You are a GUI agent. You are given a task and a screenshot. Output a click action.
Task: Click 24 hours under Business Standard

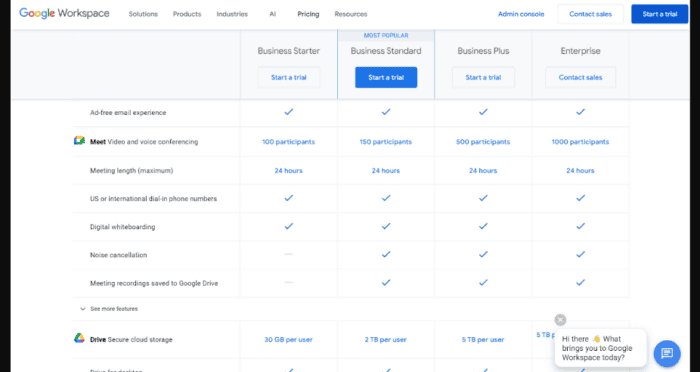point(386,171)
